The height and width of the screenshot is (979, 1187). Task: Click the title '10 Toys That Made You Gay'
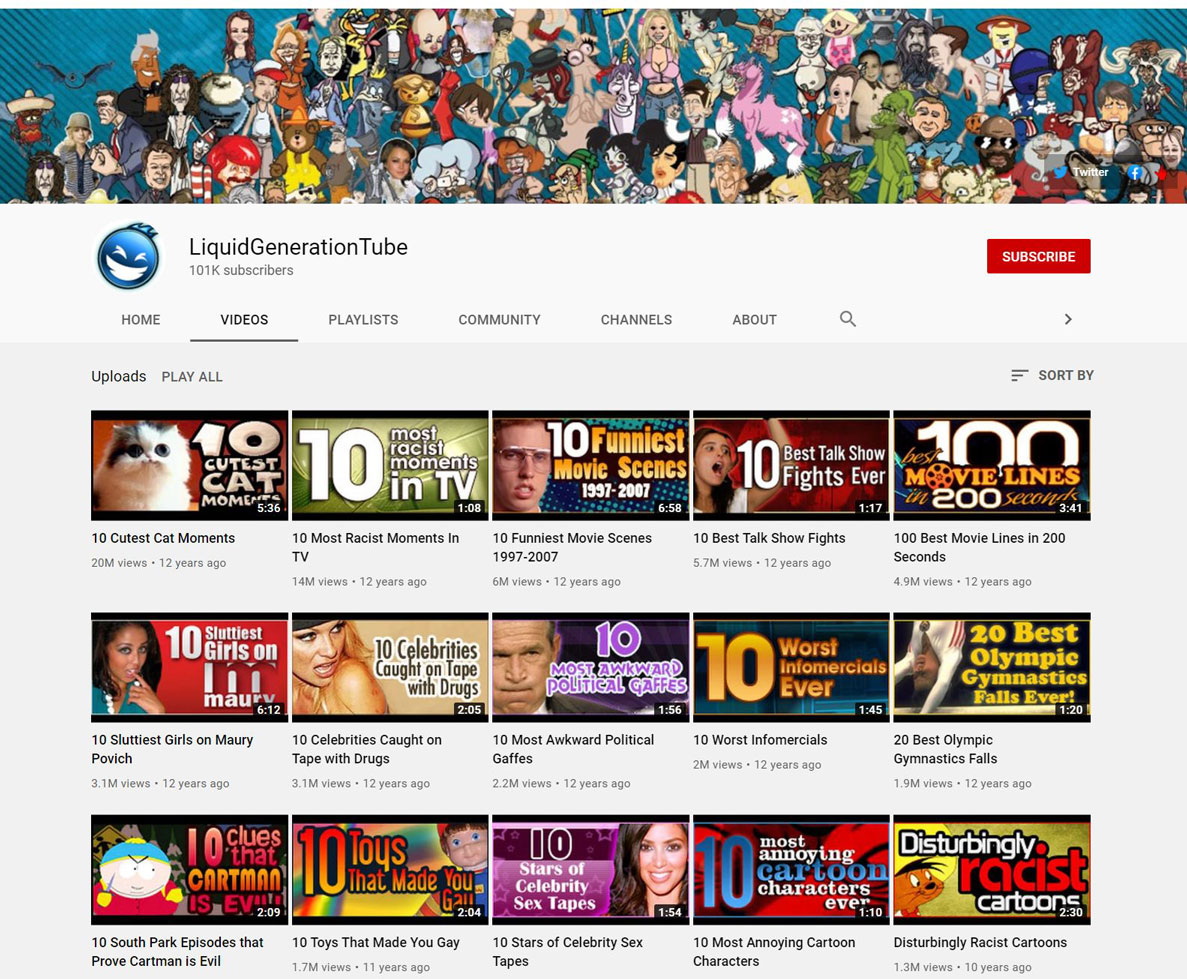click(x=376, y=943)
